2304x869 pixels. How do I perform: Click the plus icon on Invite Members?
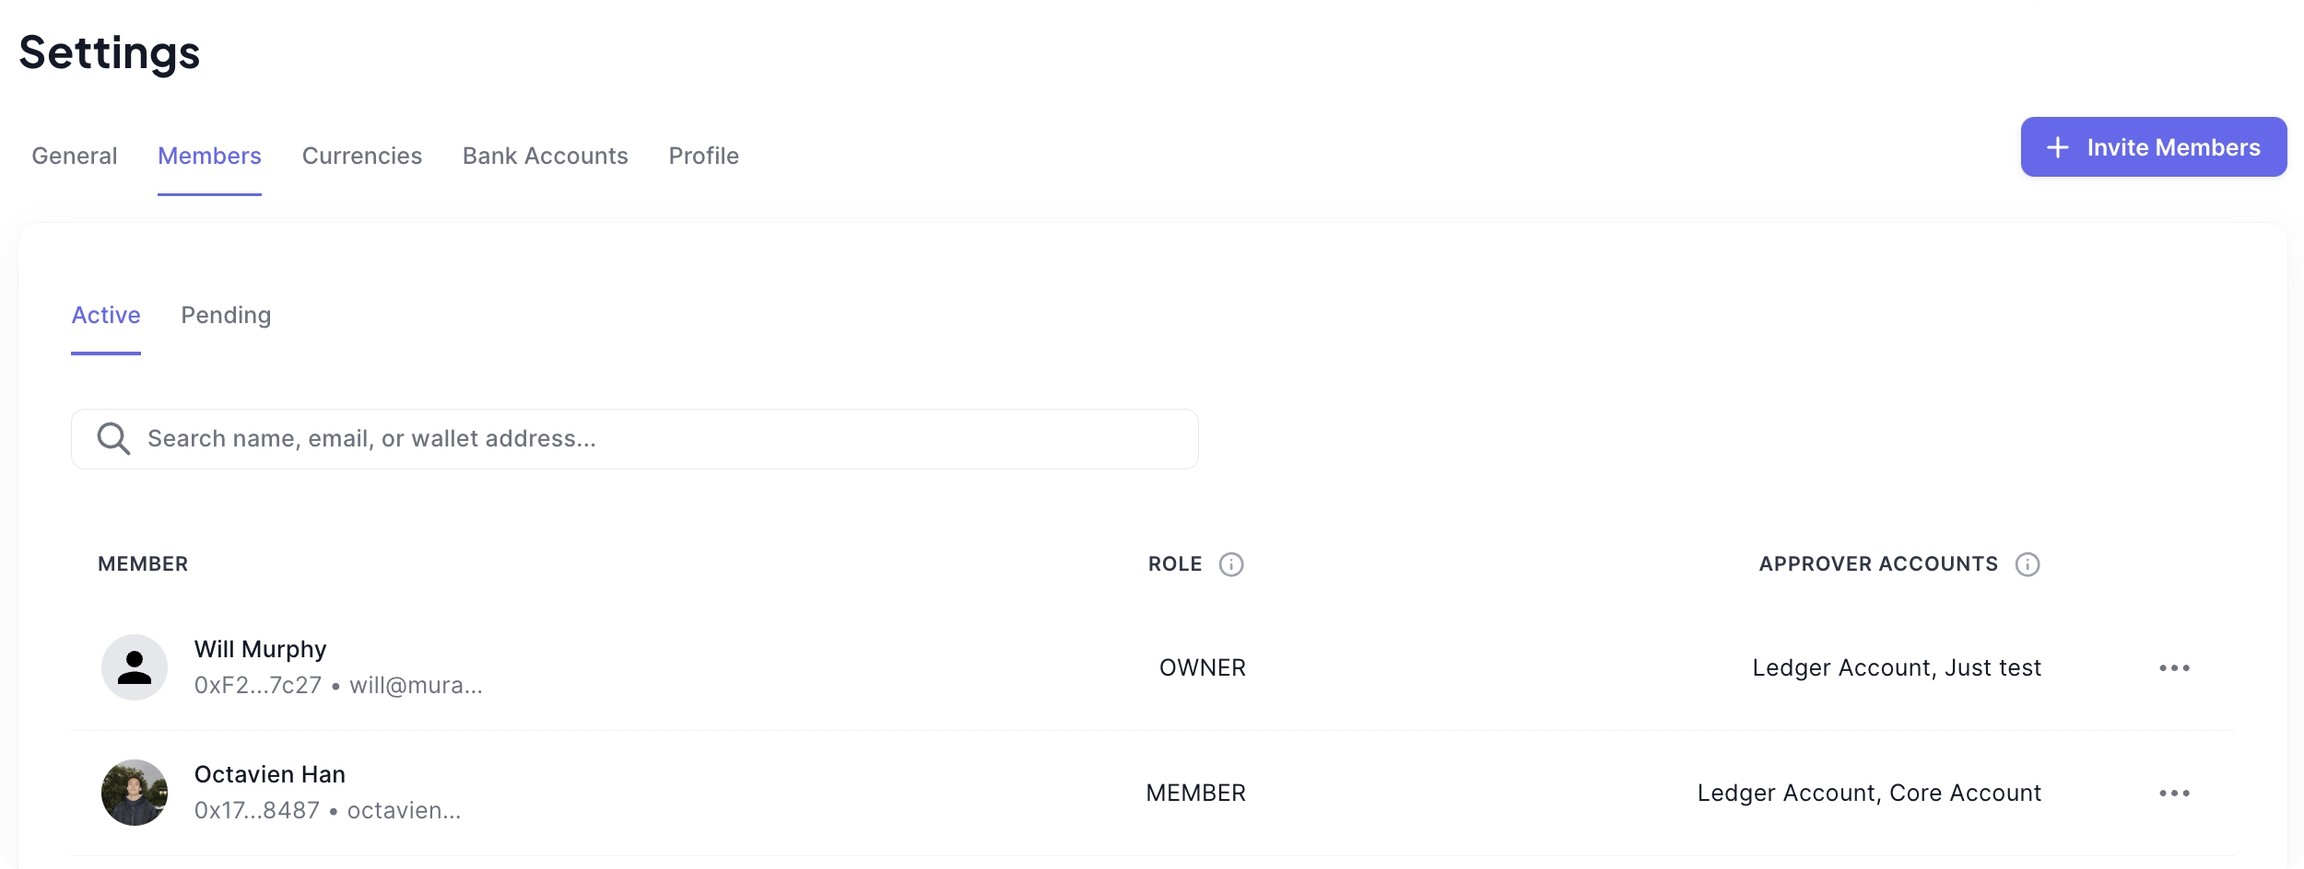point(2057,148)
